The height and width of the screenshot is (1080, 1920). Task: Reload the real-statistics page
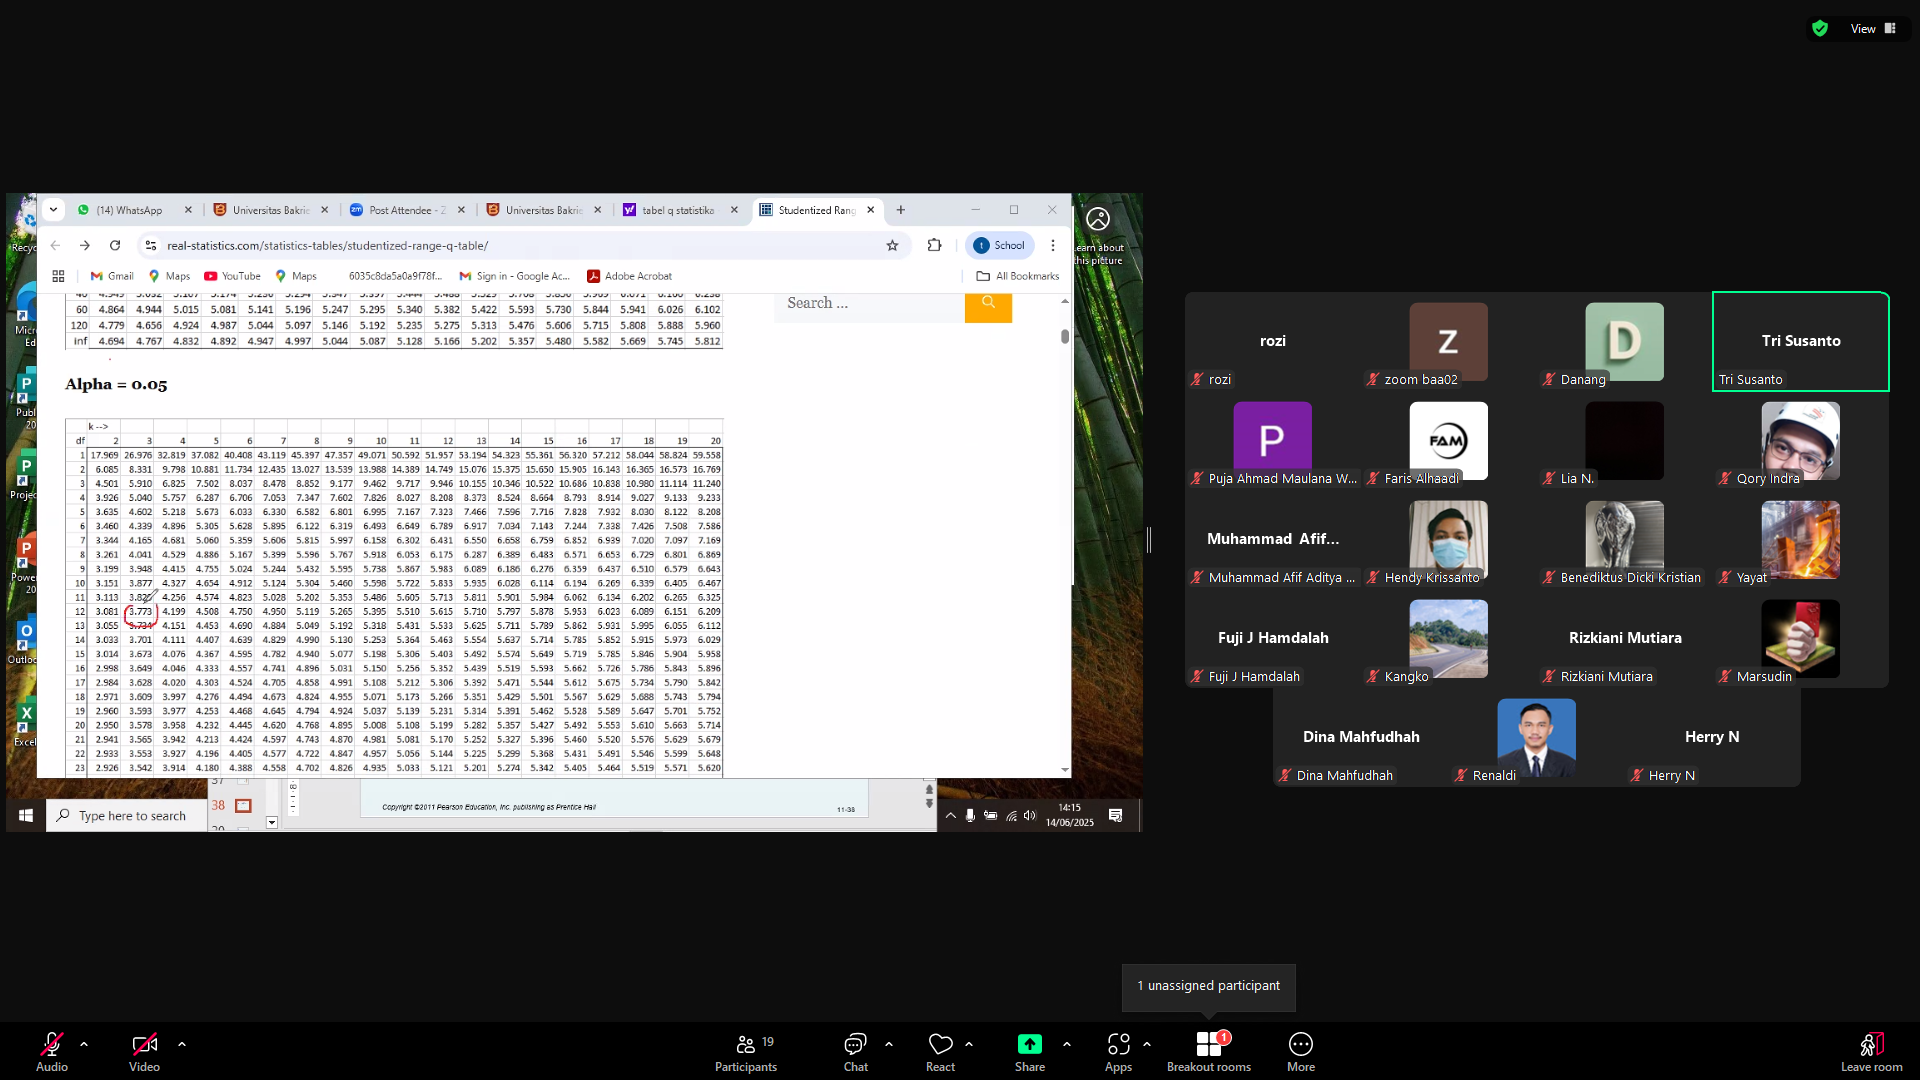coord(115,245)
